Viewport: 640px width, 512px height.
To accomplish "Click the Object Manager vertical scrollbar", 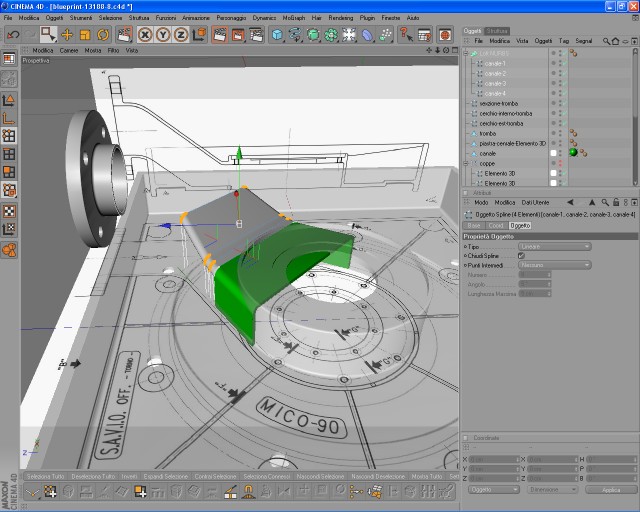I will coord(635,116).
